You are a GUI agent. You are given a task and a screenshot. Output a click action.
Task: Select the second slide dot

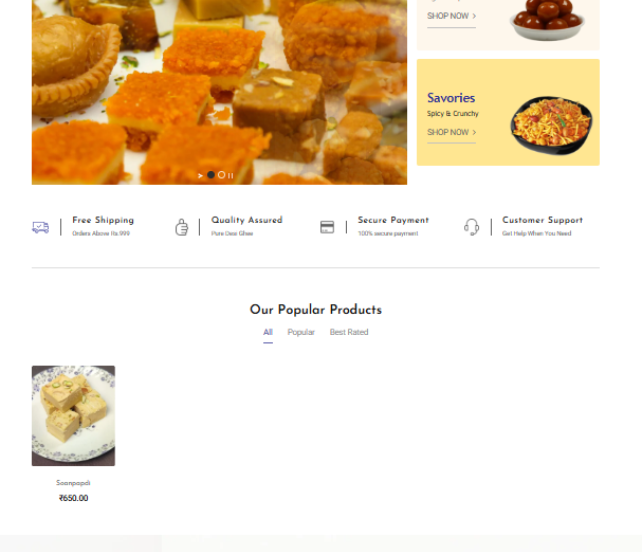(222, 175)
